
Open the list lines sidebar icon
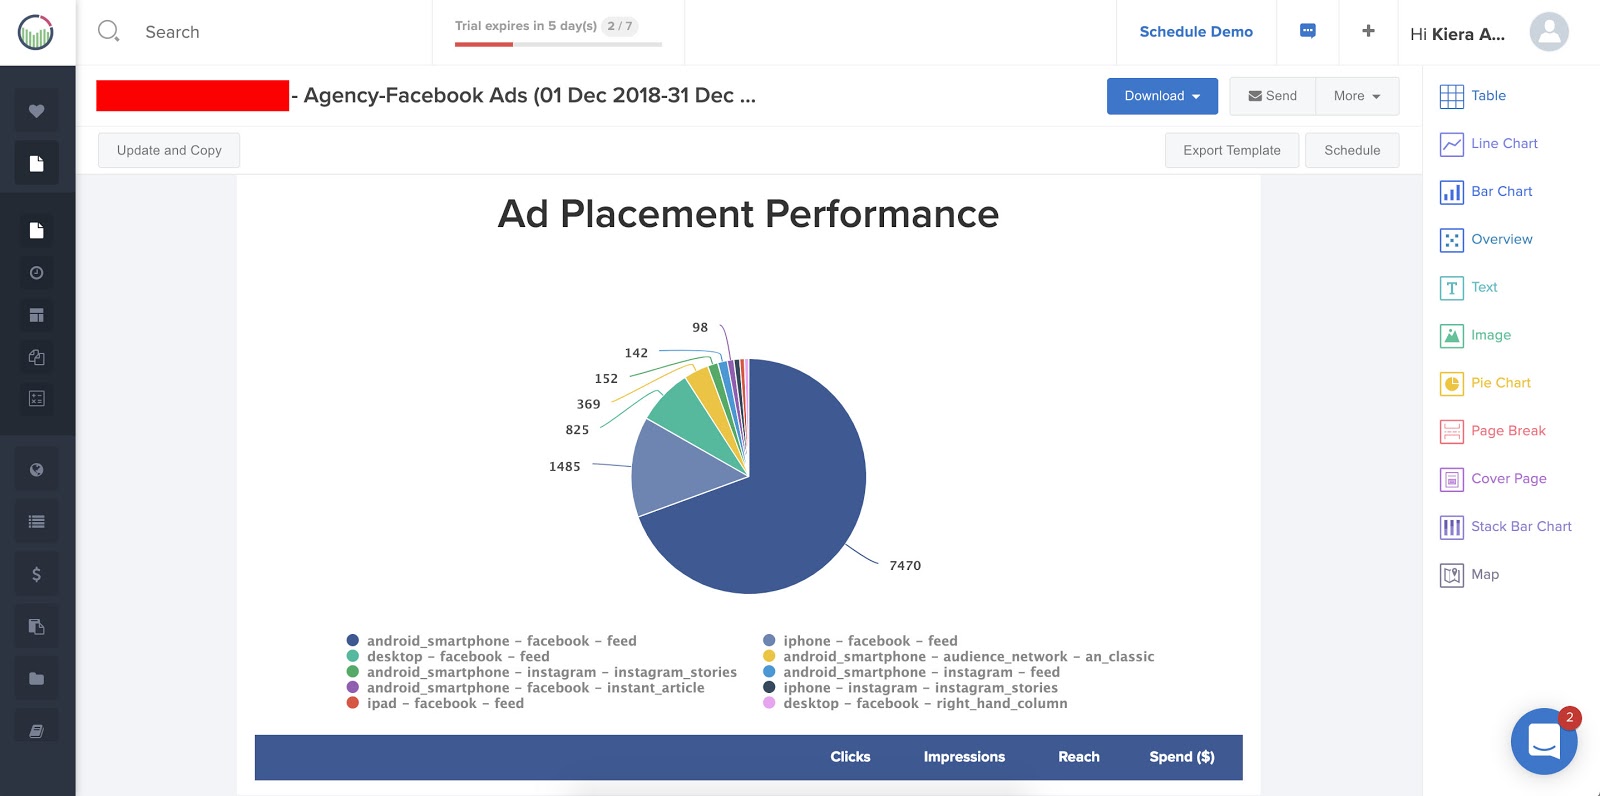(x=36, y=522)
